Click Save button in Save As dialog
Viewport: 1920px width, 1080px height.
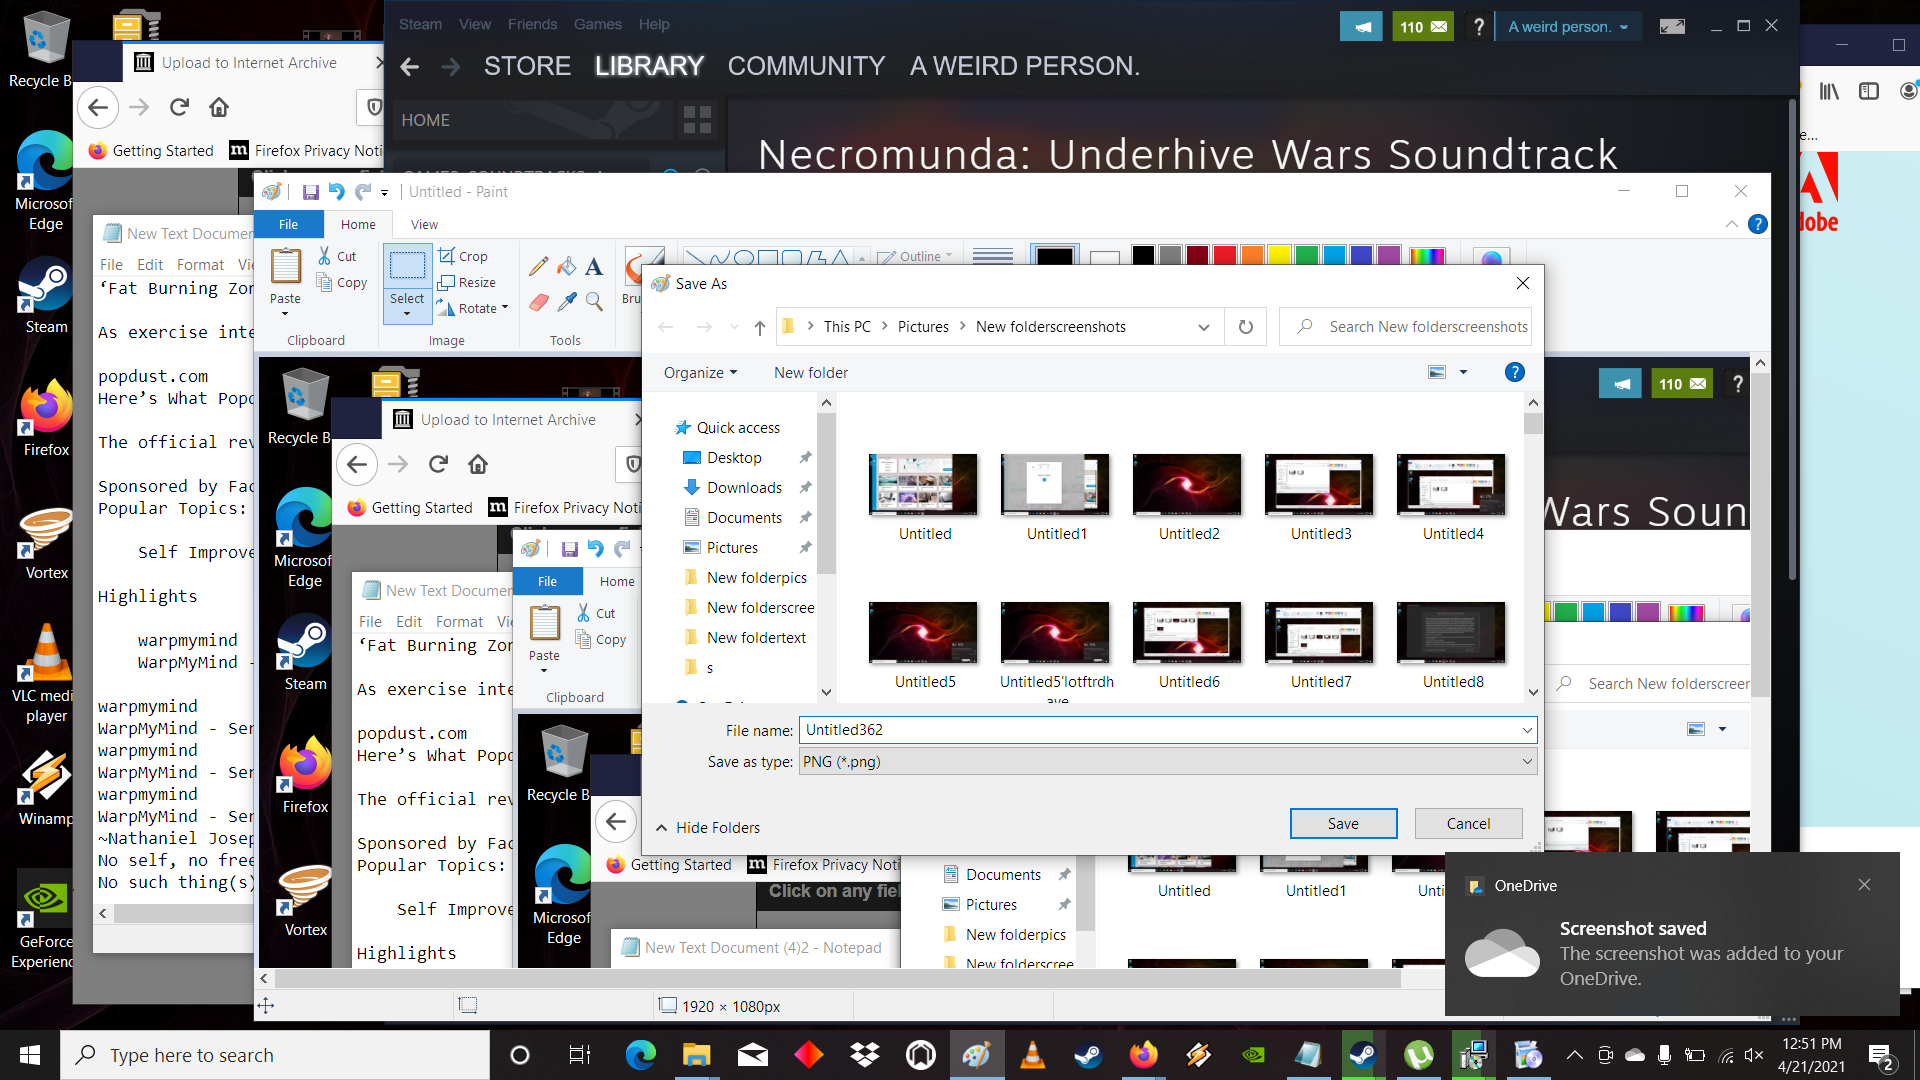click(x=1342, y=823)
